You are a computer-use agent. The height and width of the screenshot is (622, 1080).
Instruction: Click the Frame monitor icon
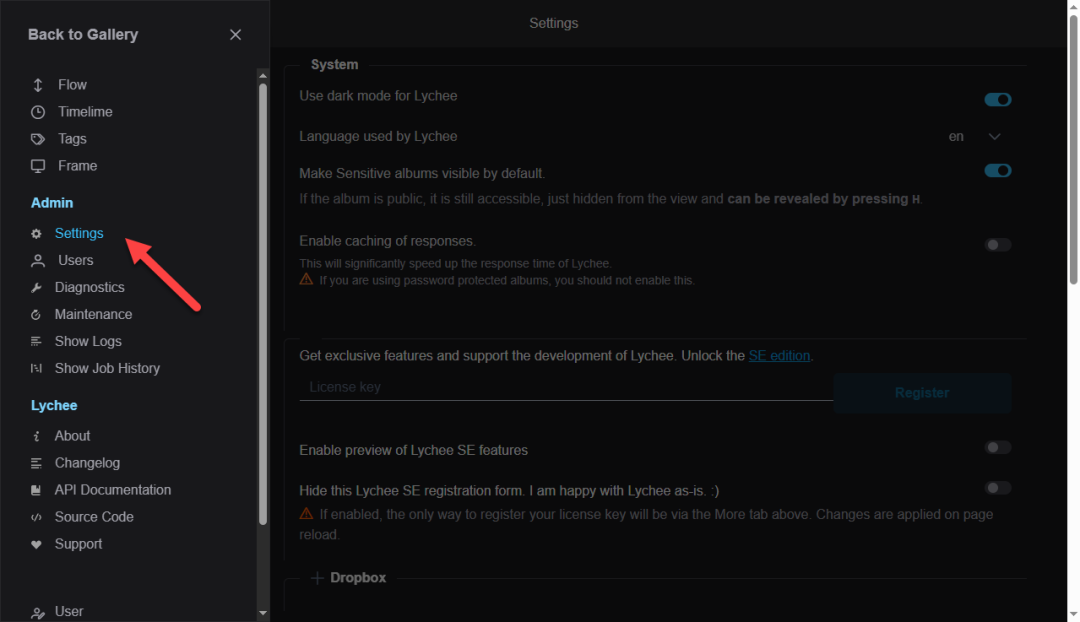(38, 166)
